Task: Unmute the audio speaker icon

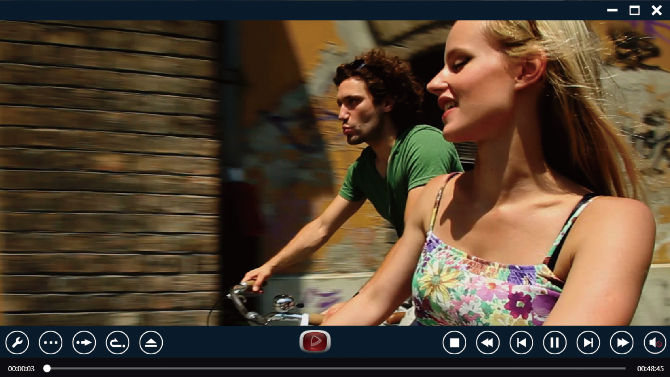Action: 655,343
